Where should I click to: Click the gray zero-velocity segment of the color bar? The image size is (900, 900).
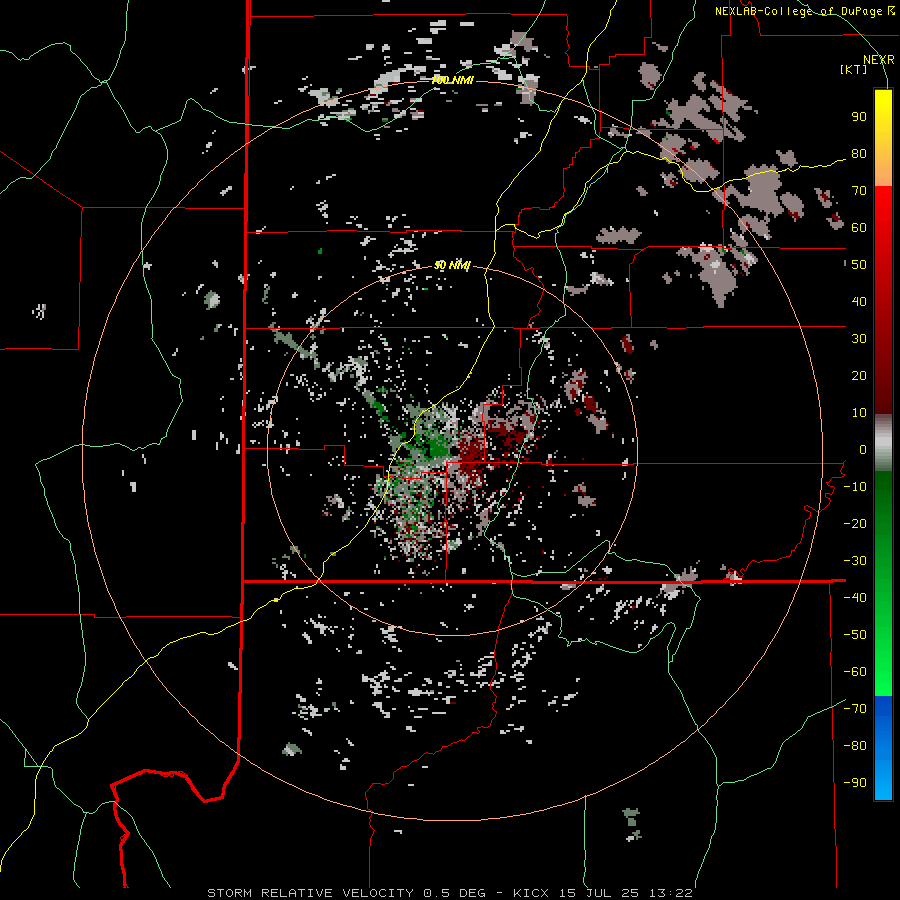point(883,443)
